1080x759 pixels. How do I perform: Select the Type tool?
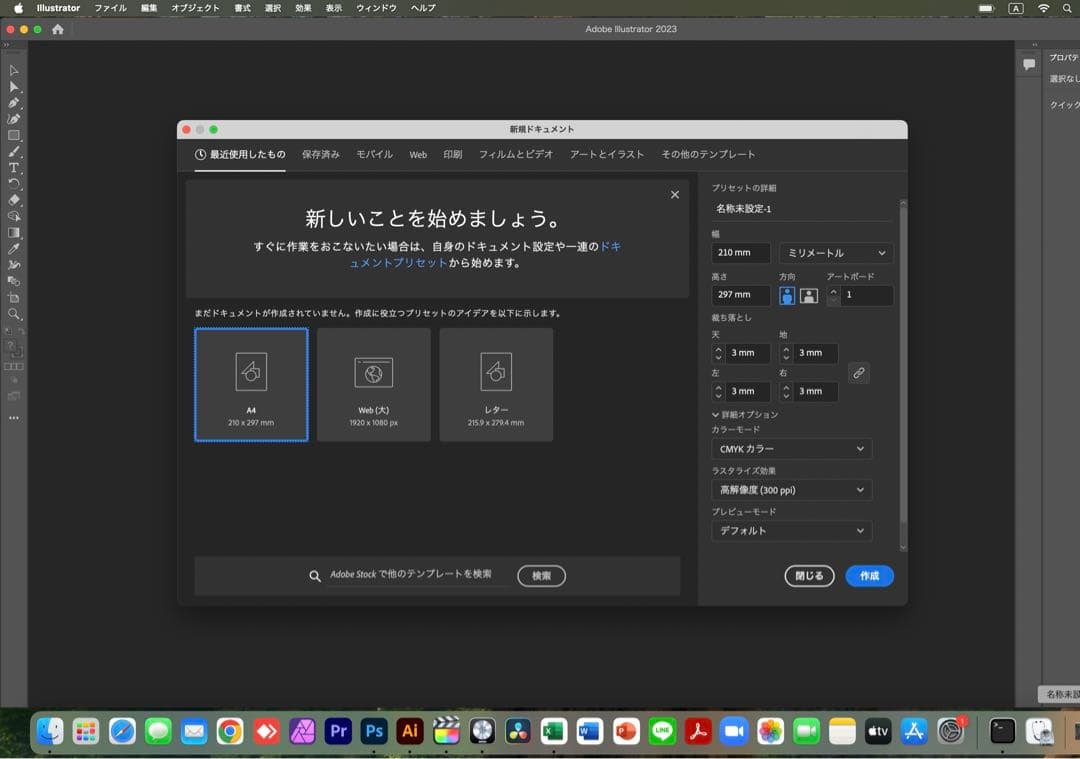point(14,168)
